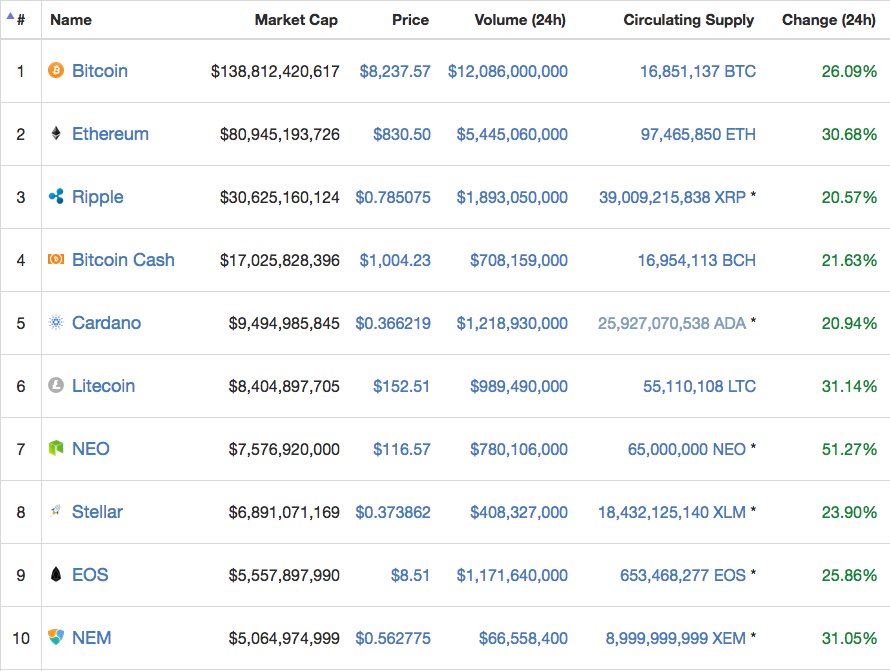Click Cardano volume $1,218,930,000
Screen dimensions: 890x671
click(512, 324)
